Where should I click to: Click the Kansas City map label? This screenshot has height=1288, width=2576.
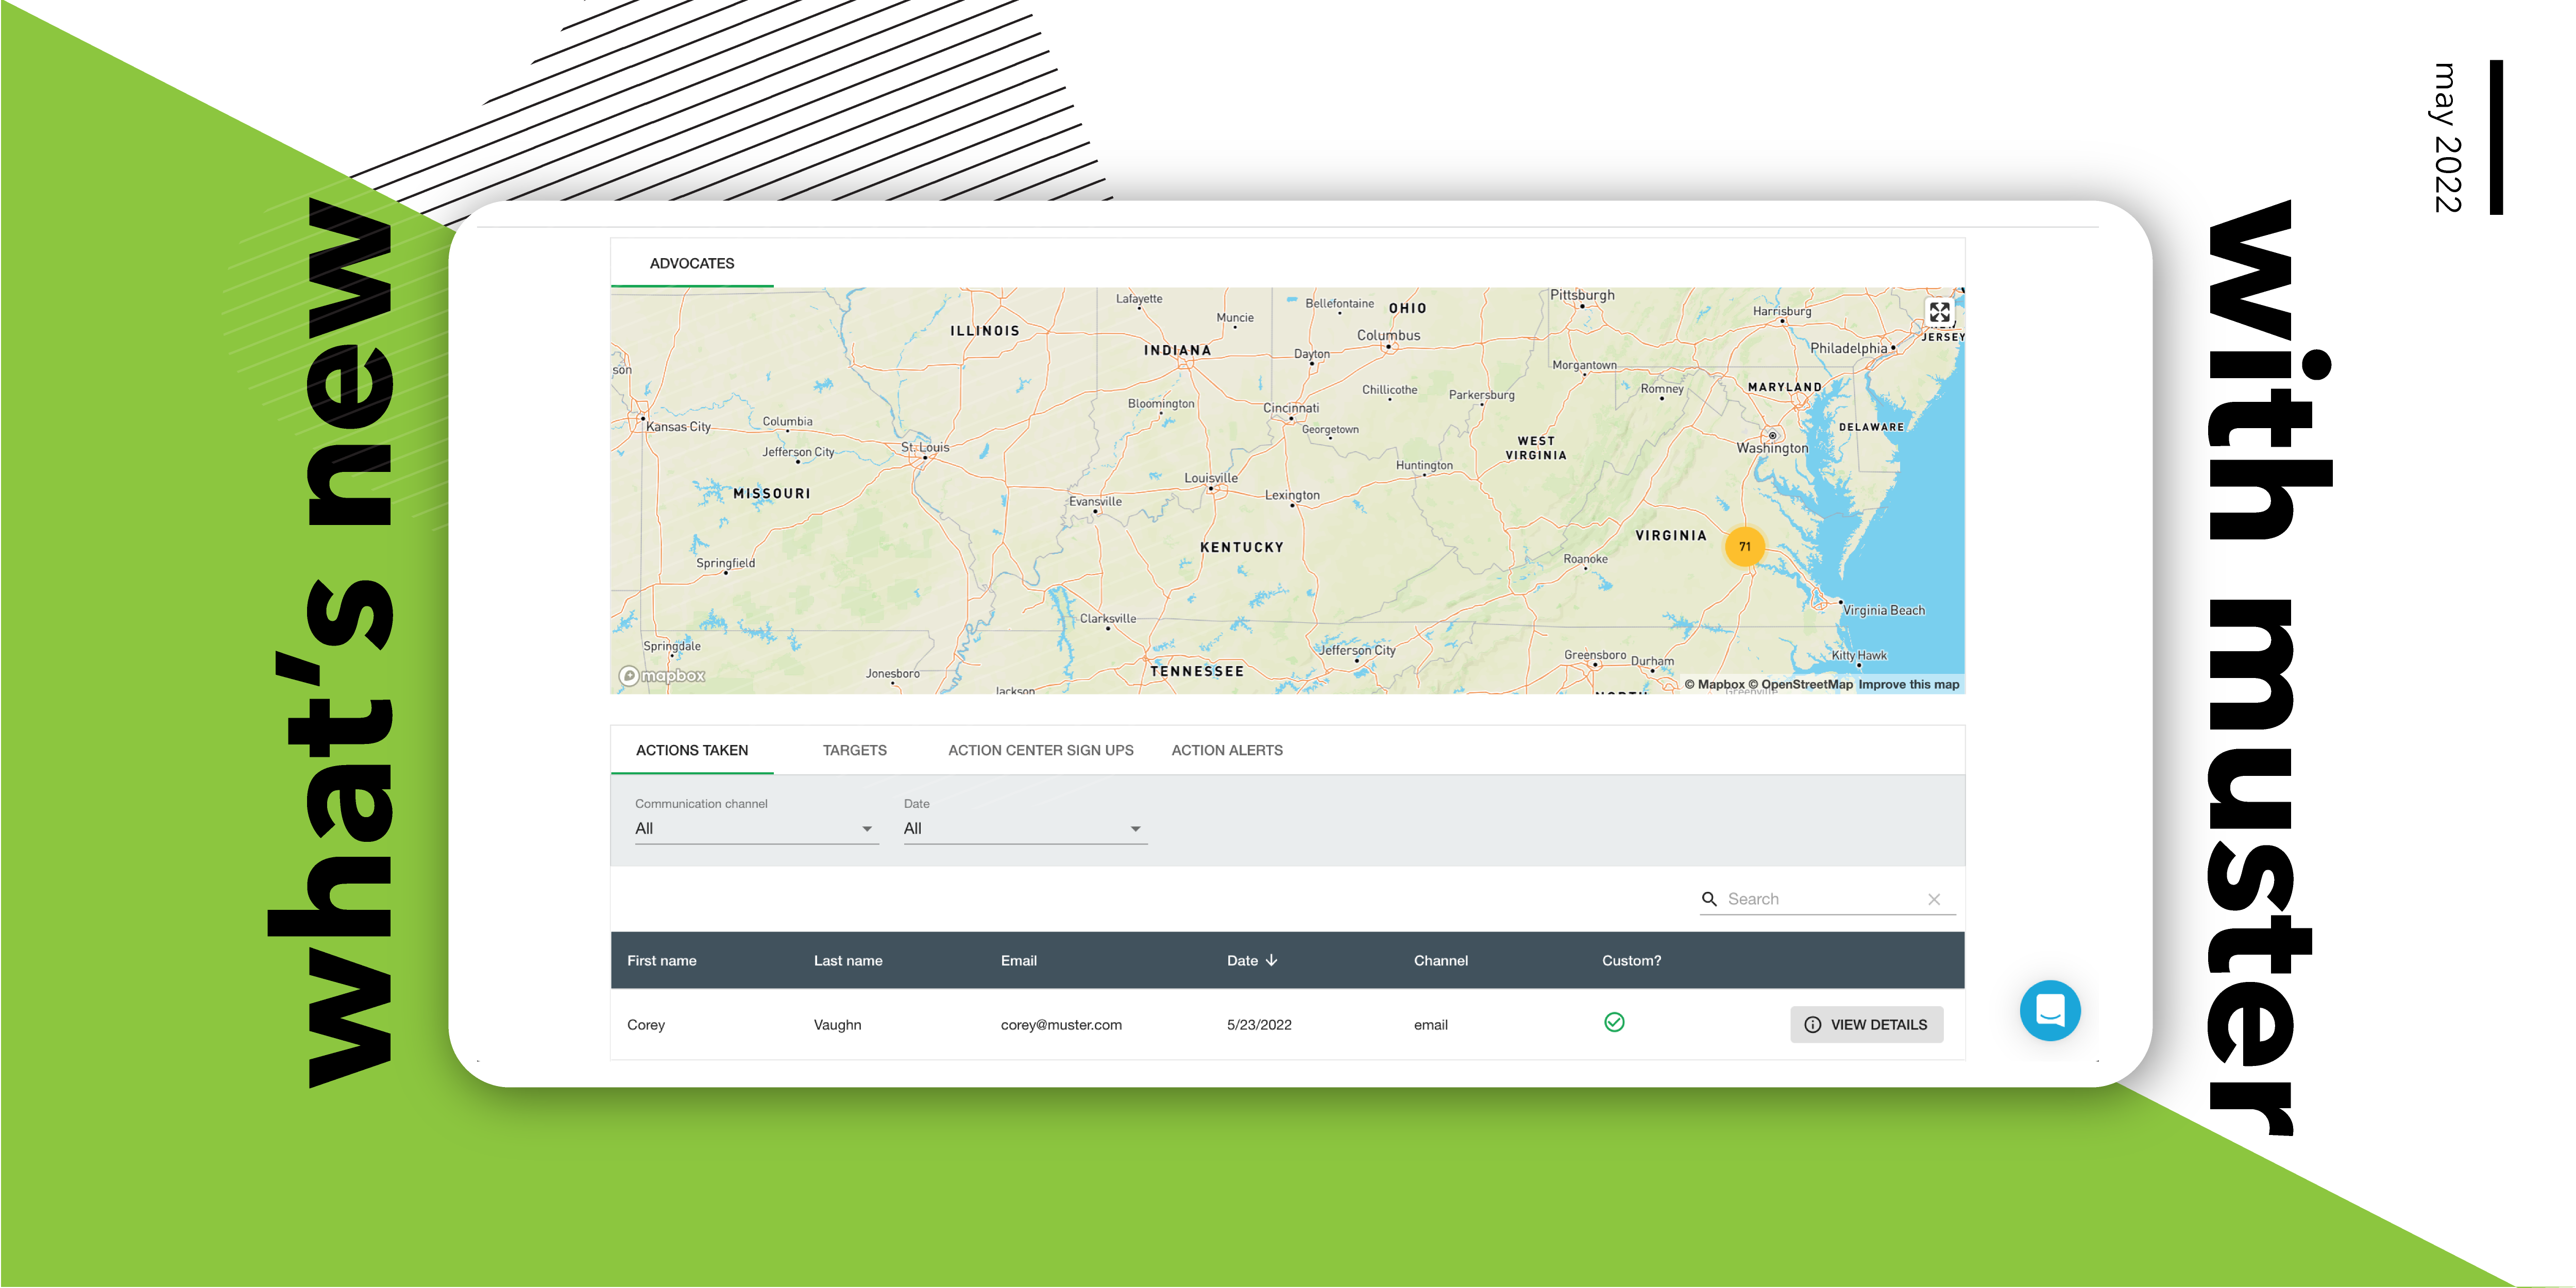coord(678,427)
